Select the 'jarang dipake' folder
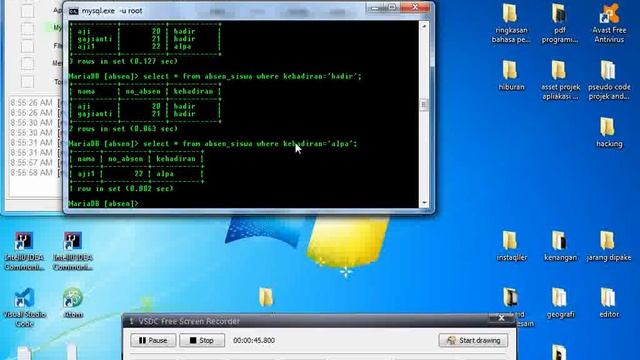This screenshot has width=640, height=360. (609, 246)
